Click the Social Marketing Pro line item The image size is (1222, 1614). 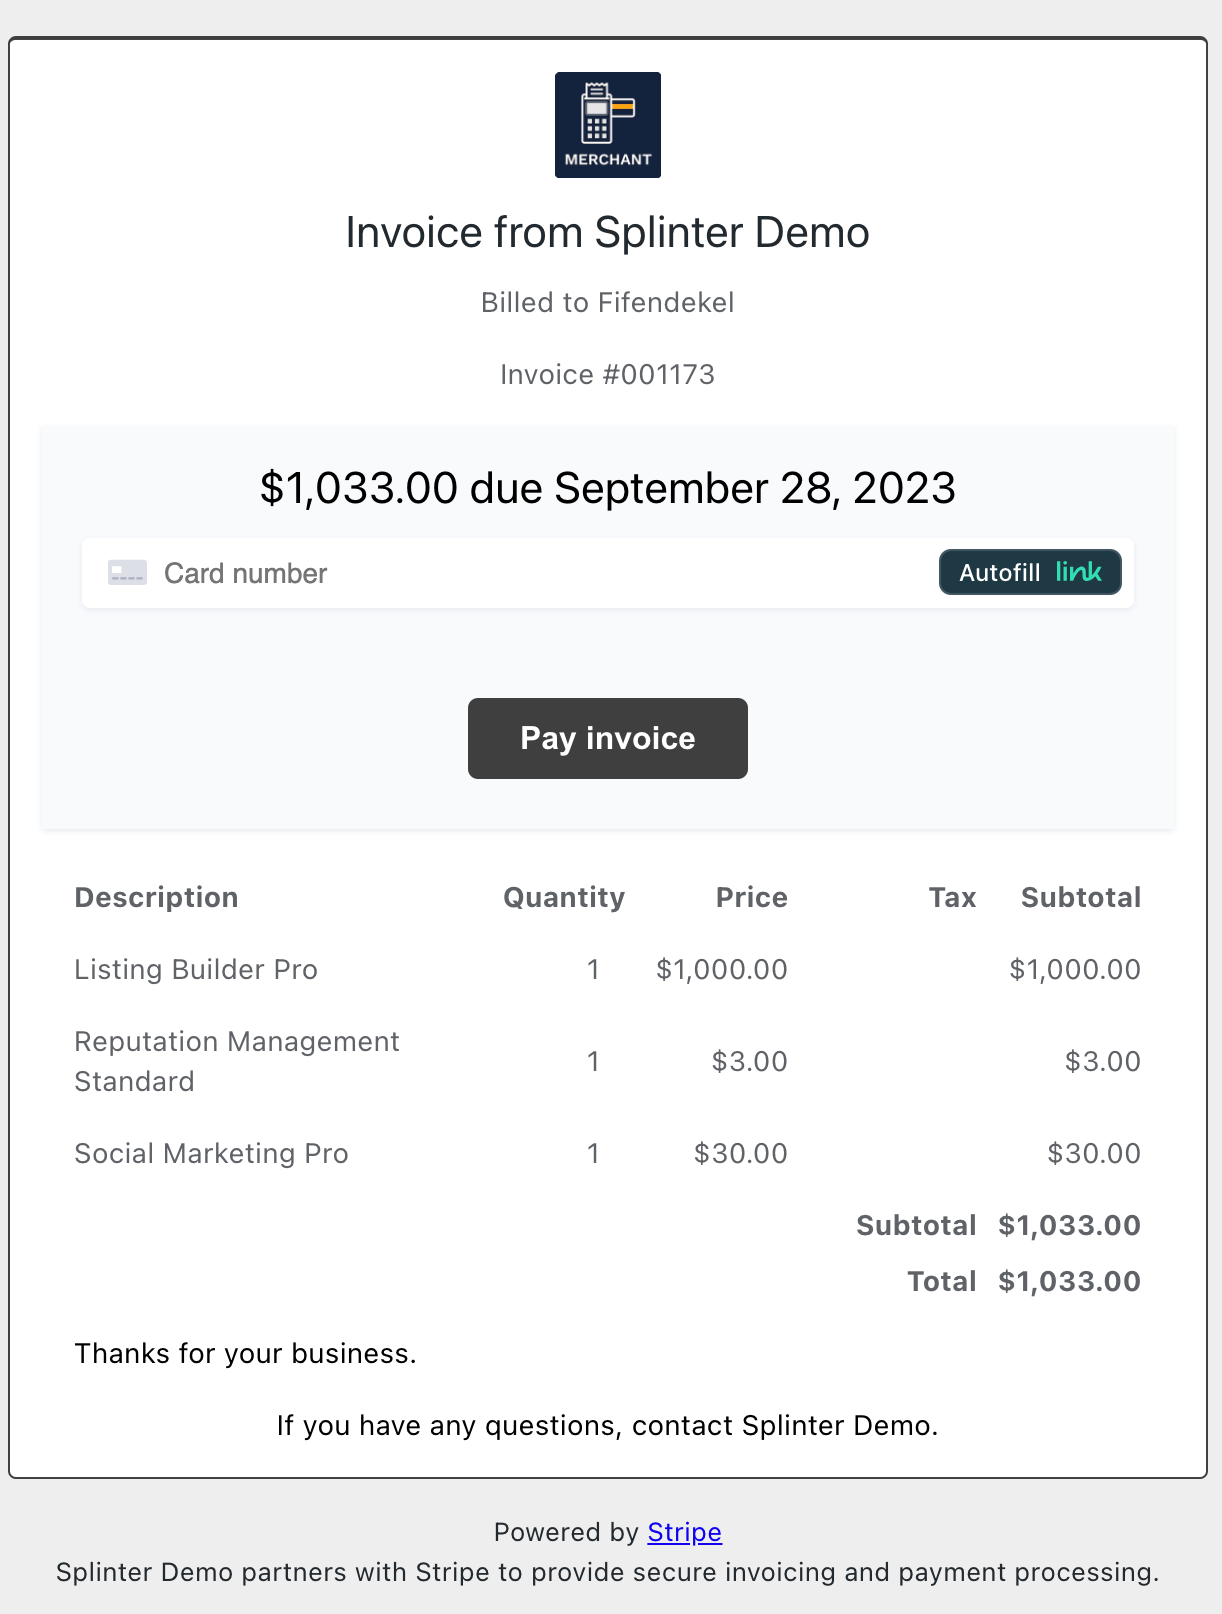click(x=212, y=1153)
